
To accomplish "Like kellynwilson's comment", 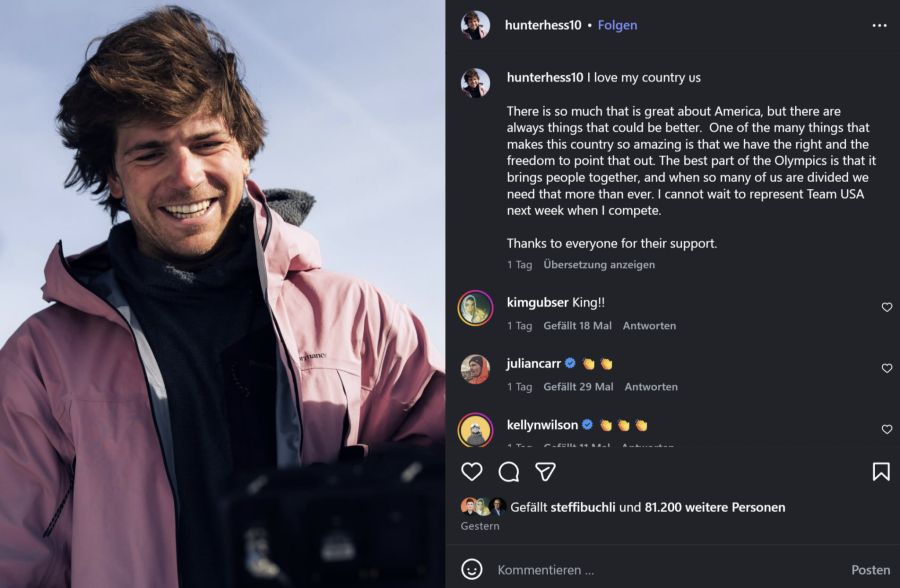I will tap(886, 429).
